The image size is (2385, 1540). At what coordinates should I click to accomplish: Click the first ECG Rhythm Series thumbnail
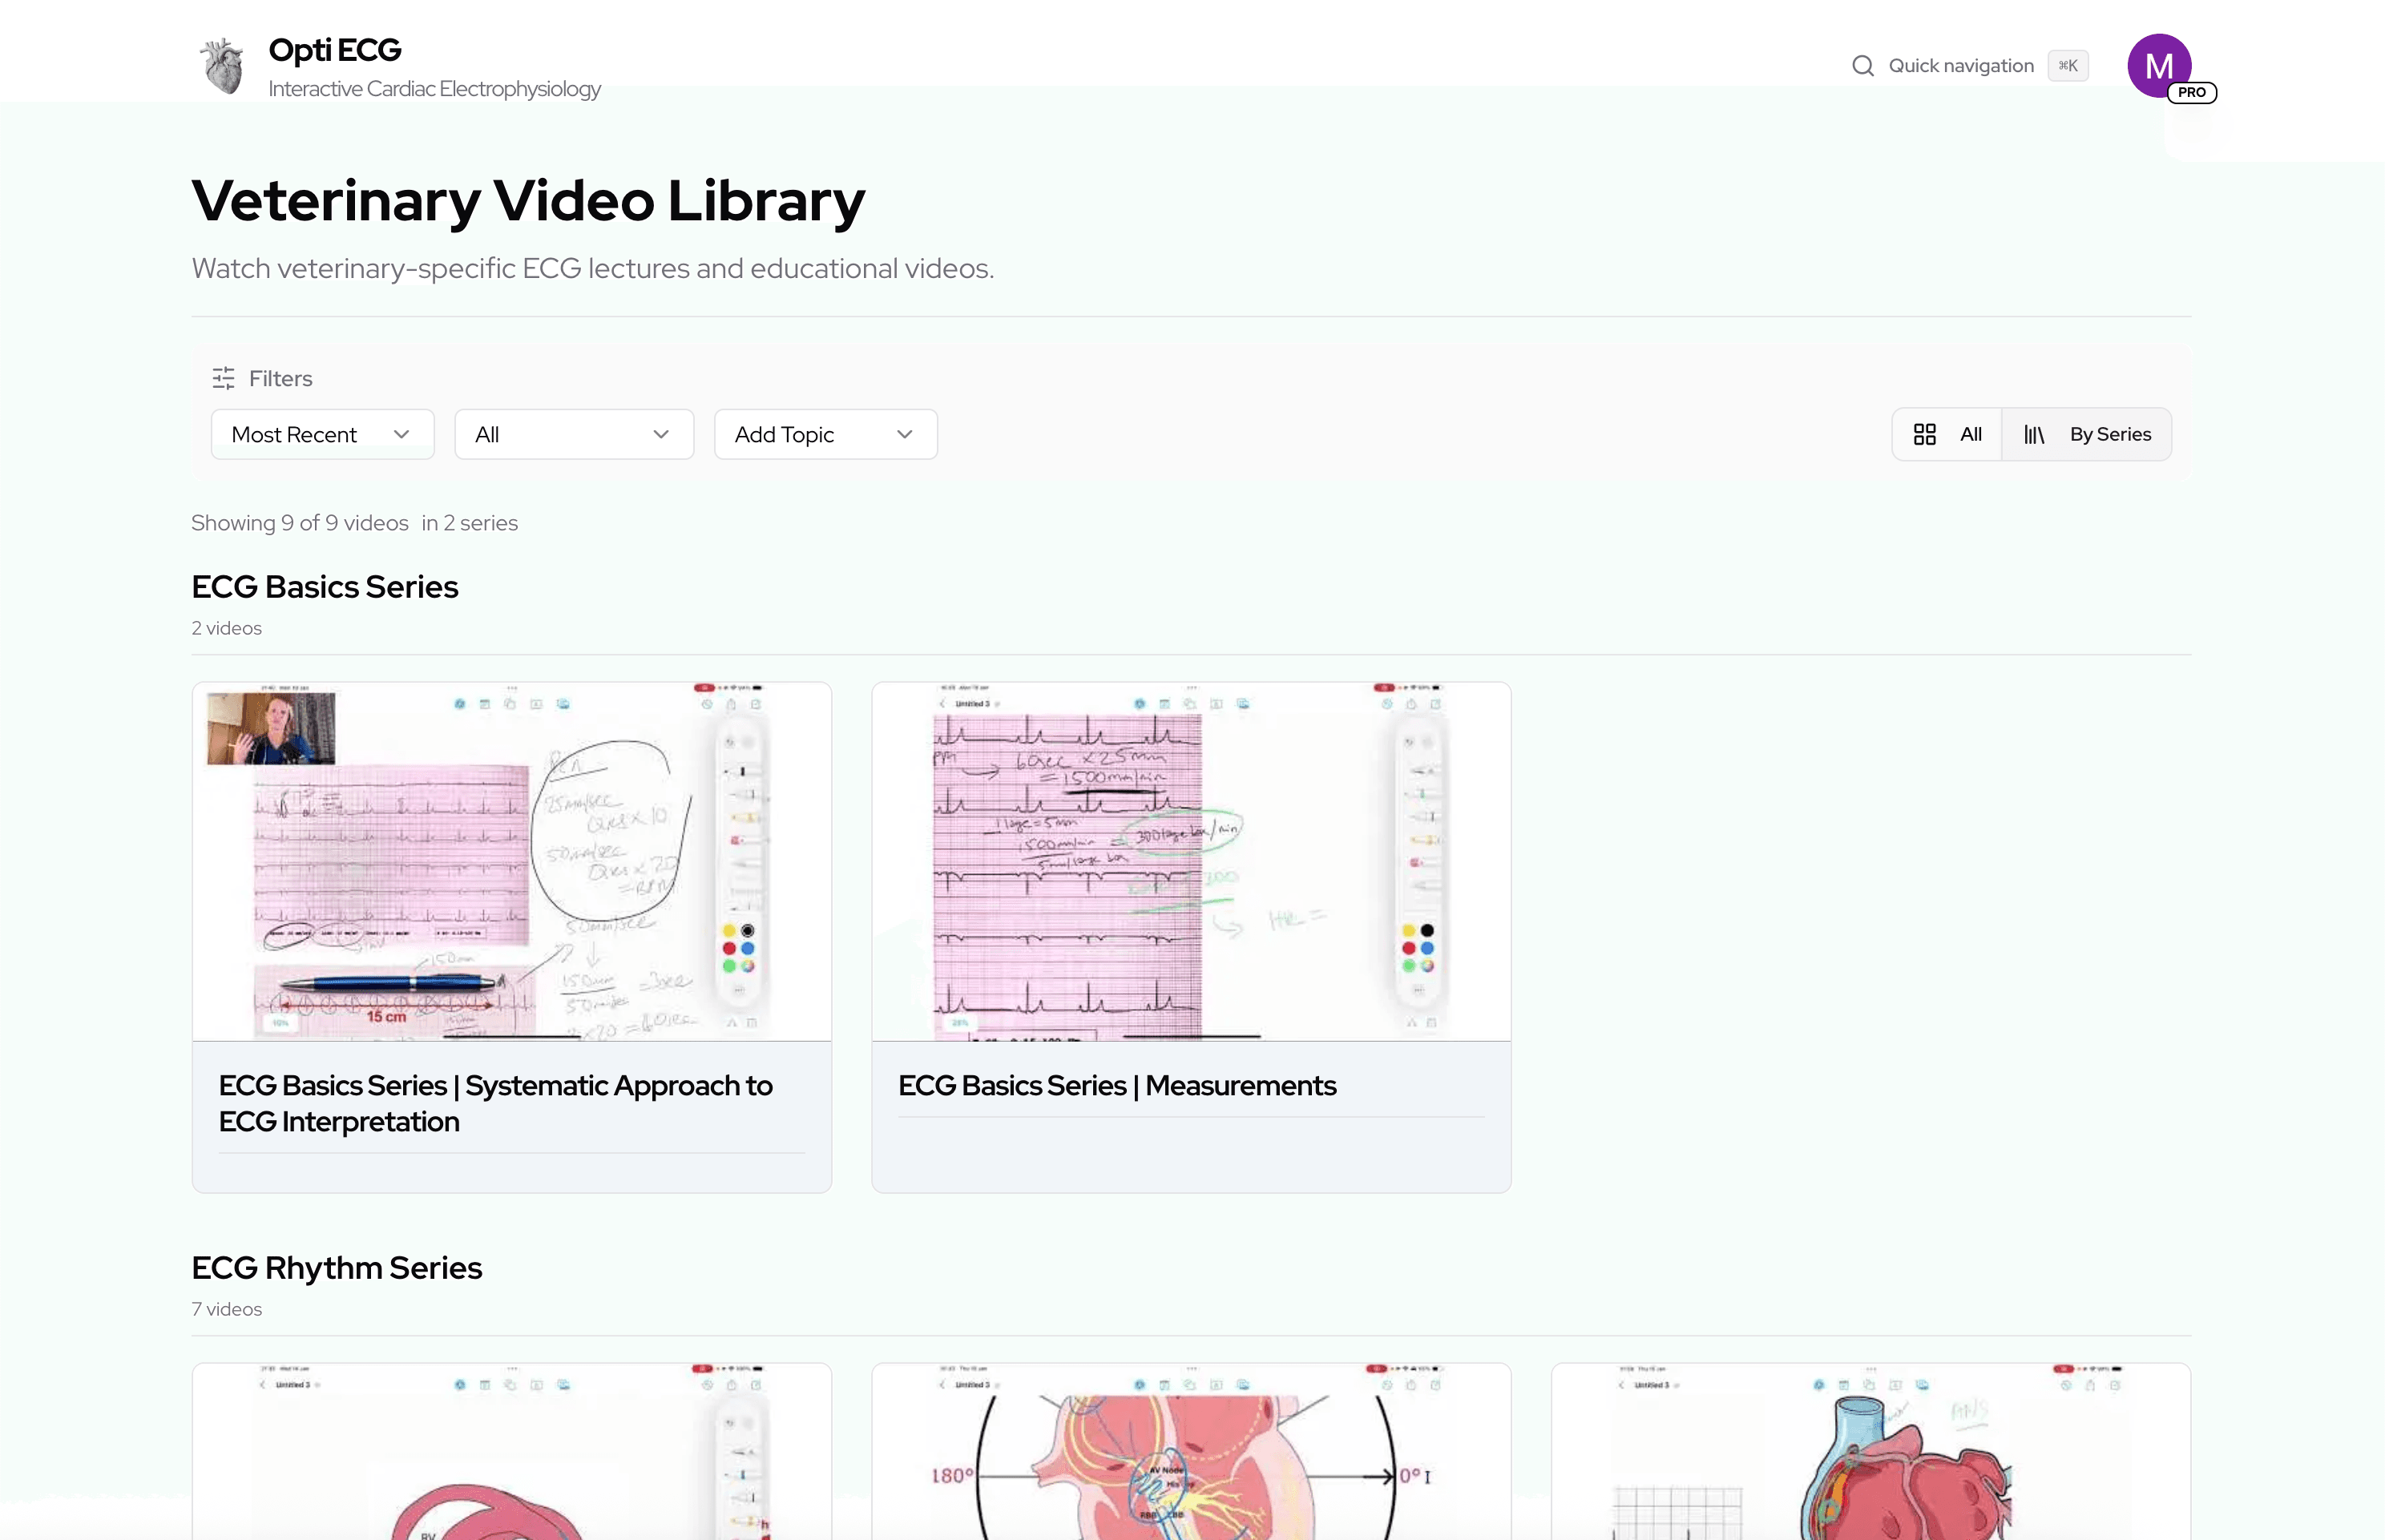click(511, 1450)
